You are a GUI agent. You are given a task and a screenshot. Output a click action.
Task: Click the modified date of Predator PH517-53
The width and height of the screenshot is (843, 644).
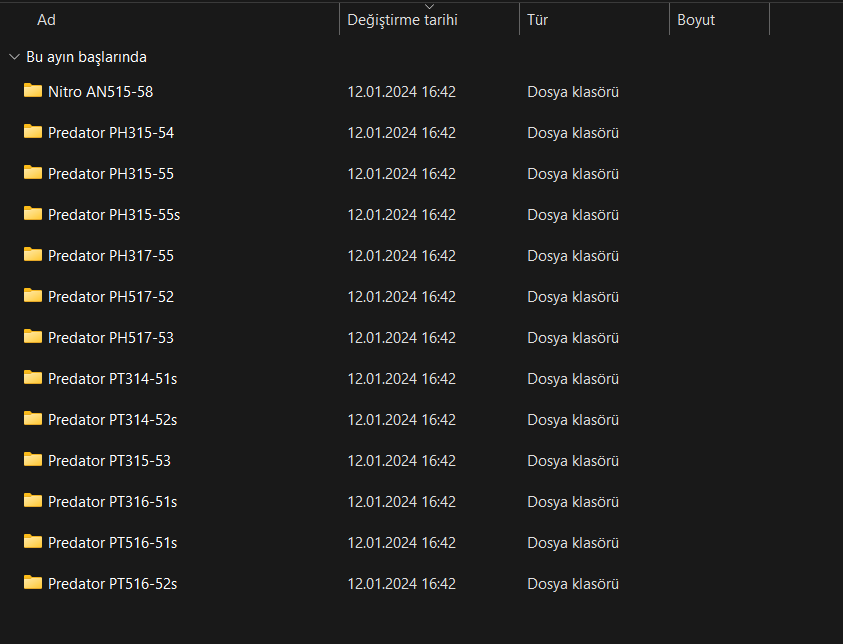tap(402, 338)
